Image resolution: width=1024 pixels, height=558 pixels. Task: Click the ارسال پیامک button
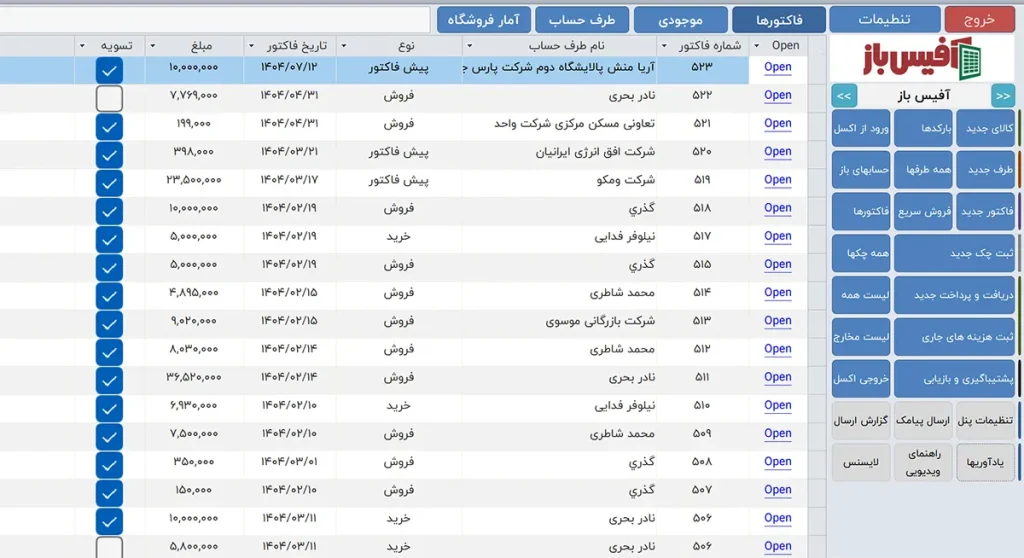[x=923, y=421]
